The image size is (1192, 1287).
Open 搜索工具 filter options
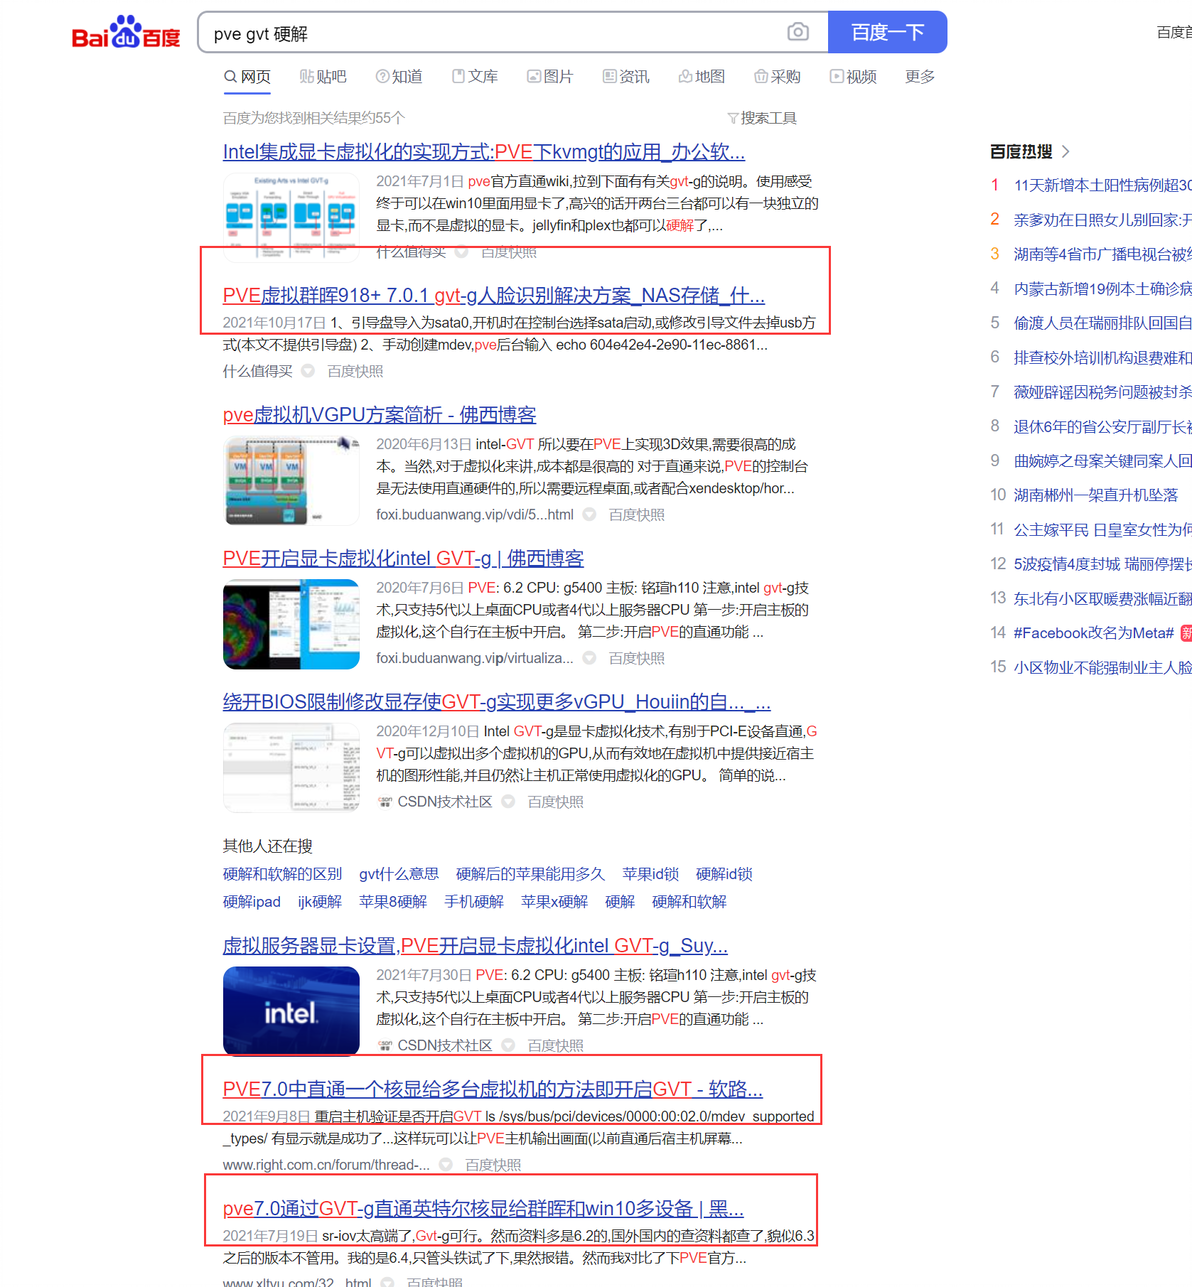pos(762,118)
